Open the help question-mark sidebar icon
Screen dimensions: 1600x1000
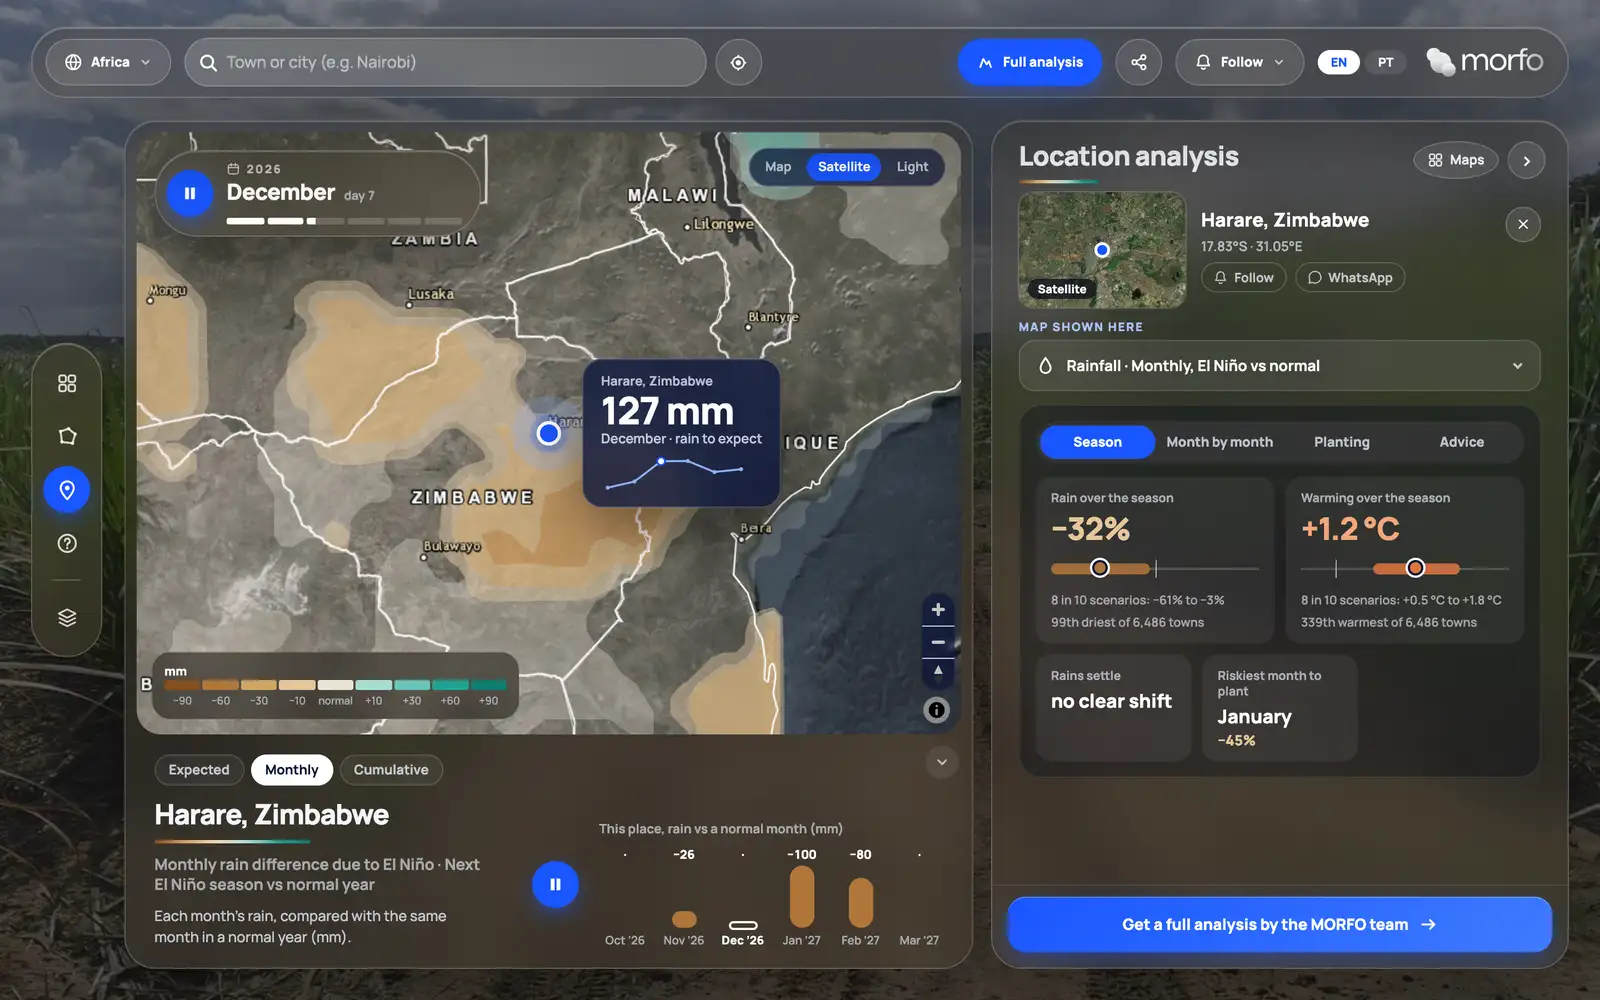click(67, 543)
